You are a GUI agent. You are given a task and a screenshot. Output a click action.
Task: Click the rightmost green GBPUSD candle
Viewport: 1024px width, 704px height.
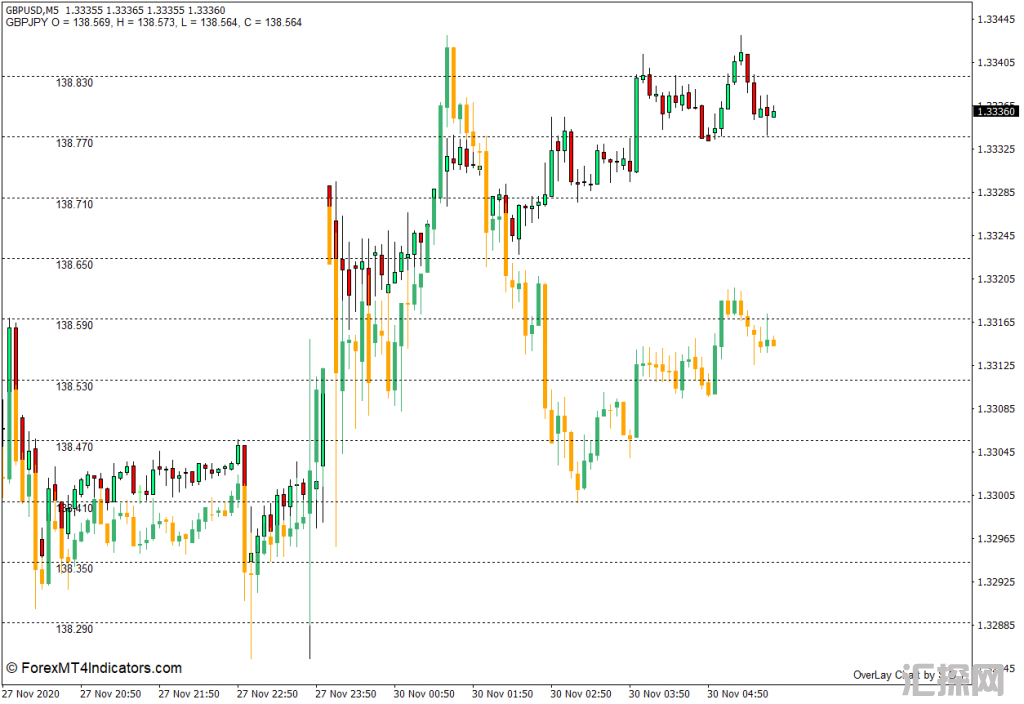[x=773, y=114]
